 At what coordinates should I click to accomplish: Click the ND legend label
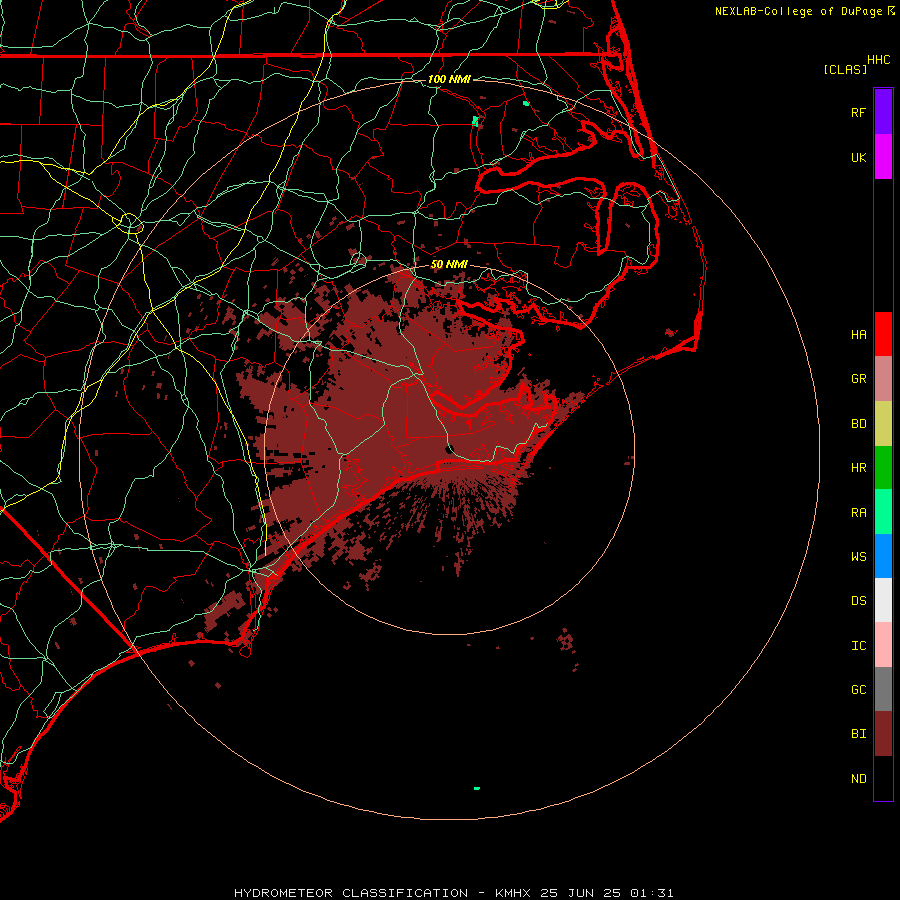tap(858, 779)
